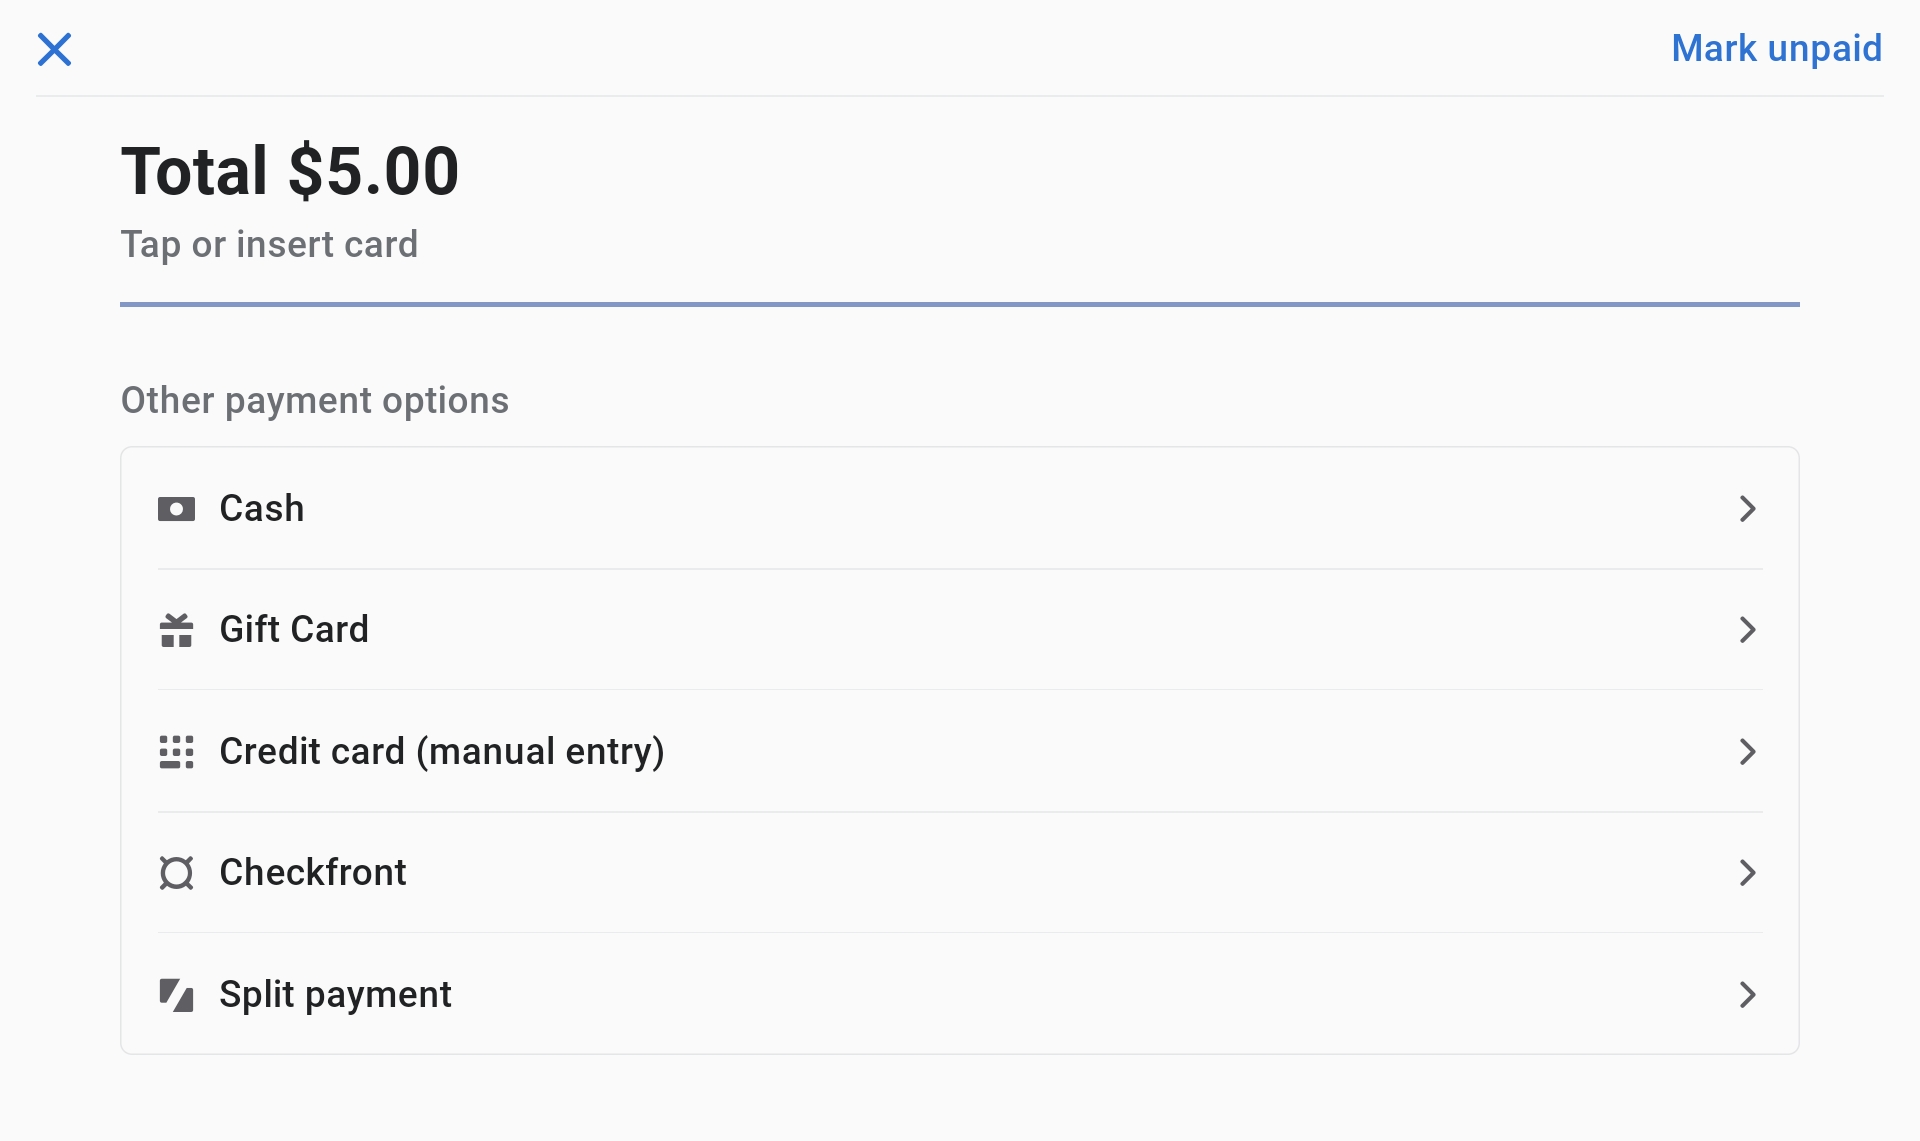The height and width of the screenshot is (1141, 1920).
Task: Click the Mark unpaid link
Action: (x=1776, y=49)
